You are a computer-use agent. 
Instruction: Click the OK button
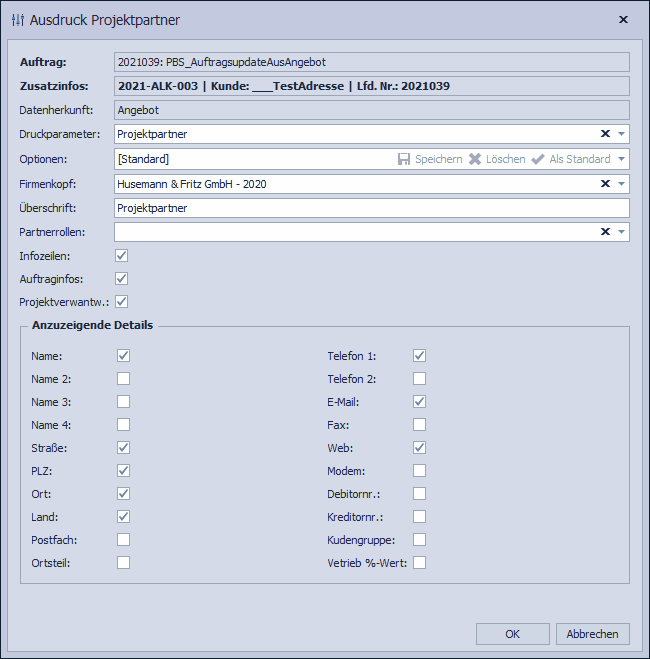[512, 634]
